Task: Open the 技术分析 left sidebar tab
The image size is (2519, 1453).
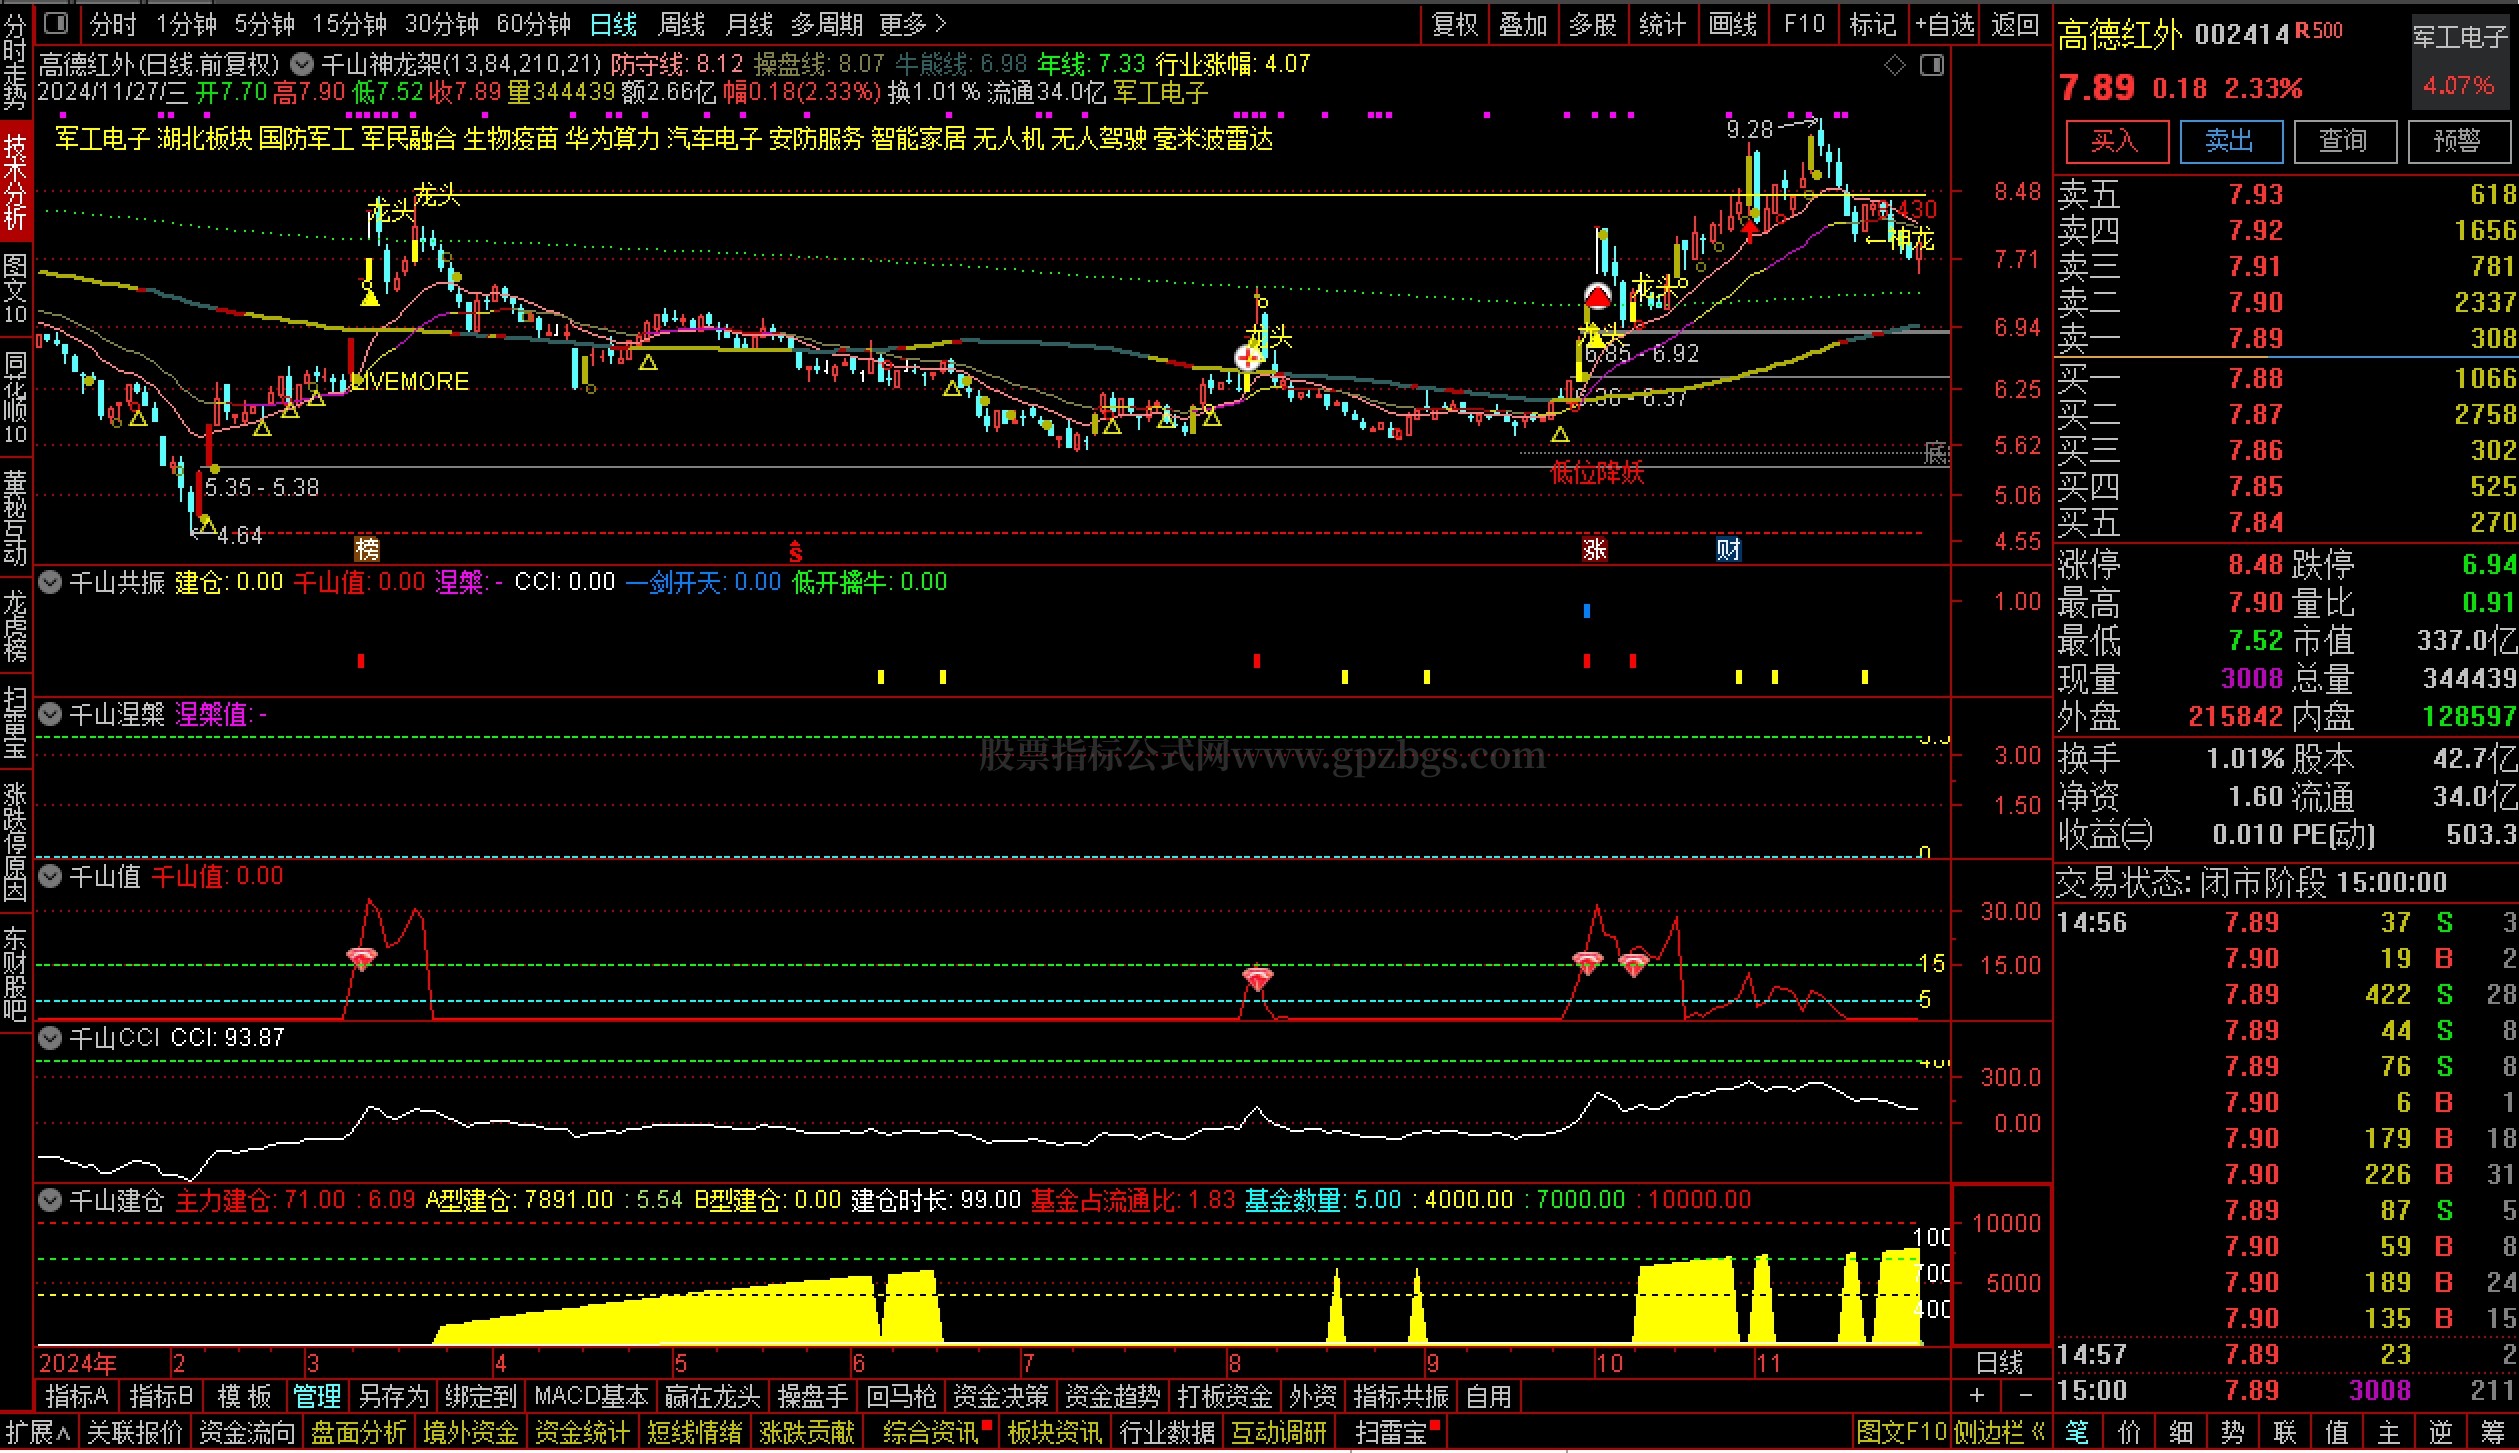Action: click(15, 183)
